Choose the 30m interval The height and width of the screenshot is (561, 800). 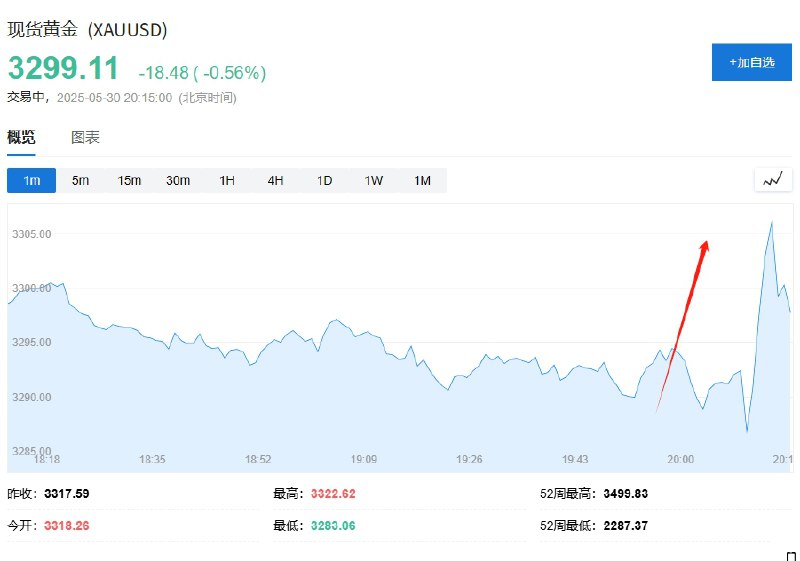pos(178,181)
